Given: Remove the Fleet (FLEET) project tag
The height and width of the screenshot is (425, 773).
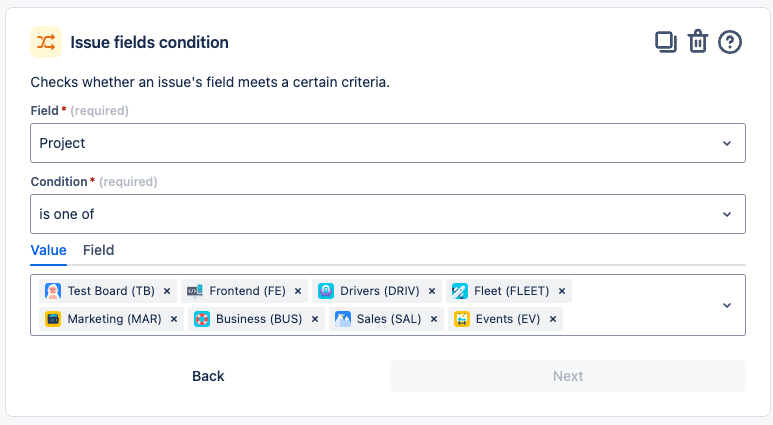Looking at the screenshot, I should click(562, 291).
